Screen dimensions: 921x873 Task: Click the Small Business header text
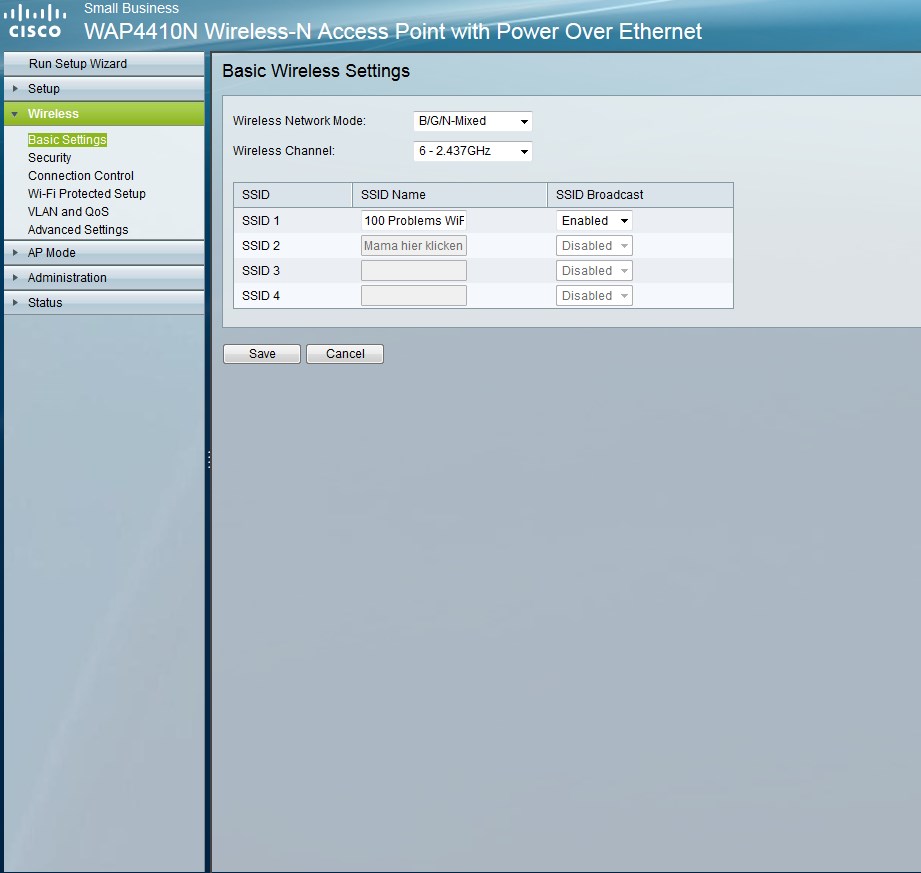pyautogui.click(x=131, y=8)
